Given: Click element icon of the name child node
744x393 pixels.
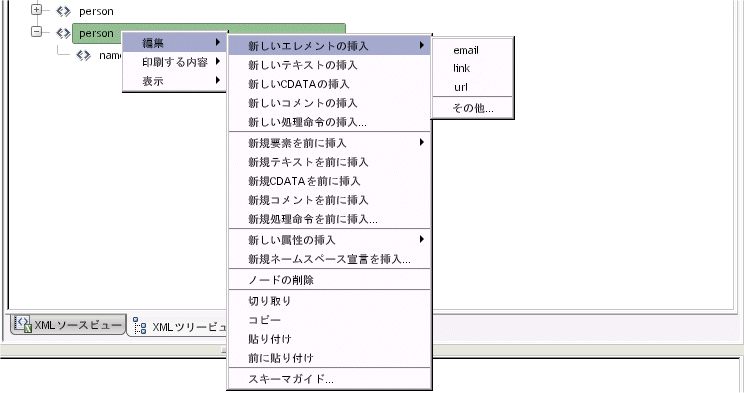Looking at the screenshot, I should pos(84,56).
